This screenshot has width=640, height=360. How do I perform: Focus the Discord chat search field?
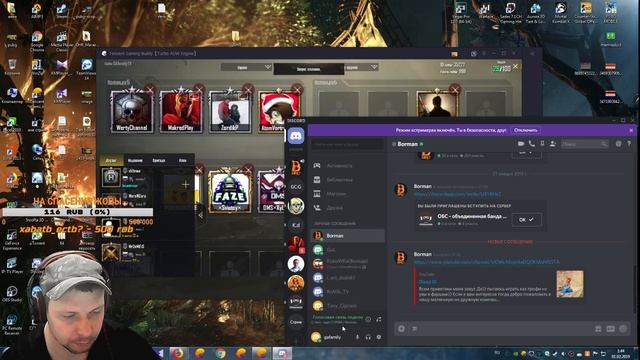point(584,144)
